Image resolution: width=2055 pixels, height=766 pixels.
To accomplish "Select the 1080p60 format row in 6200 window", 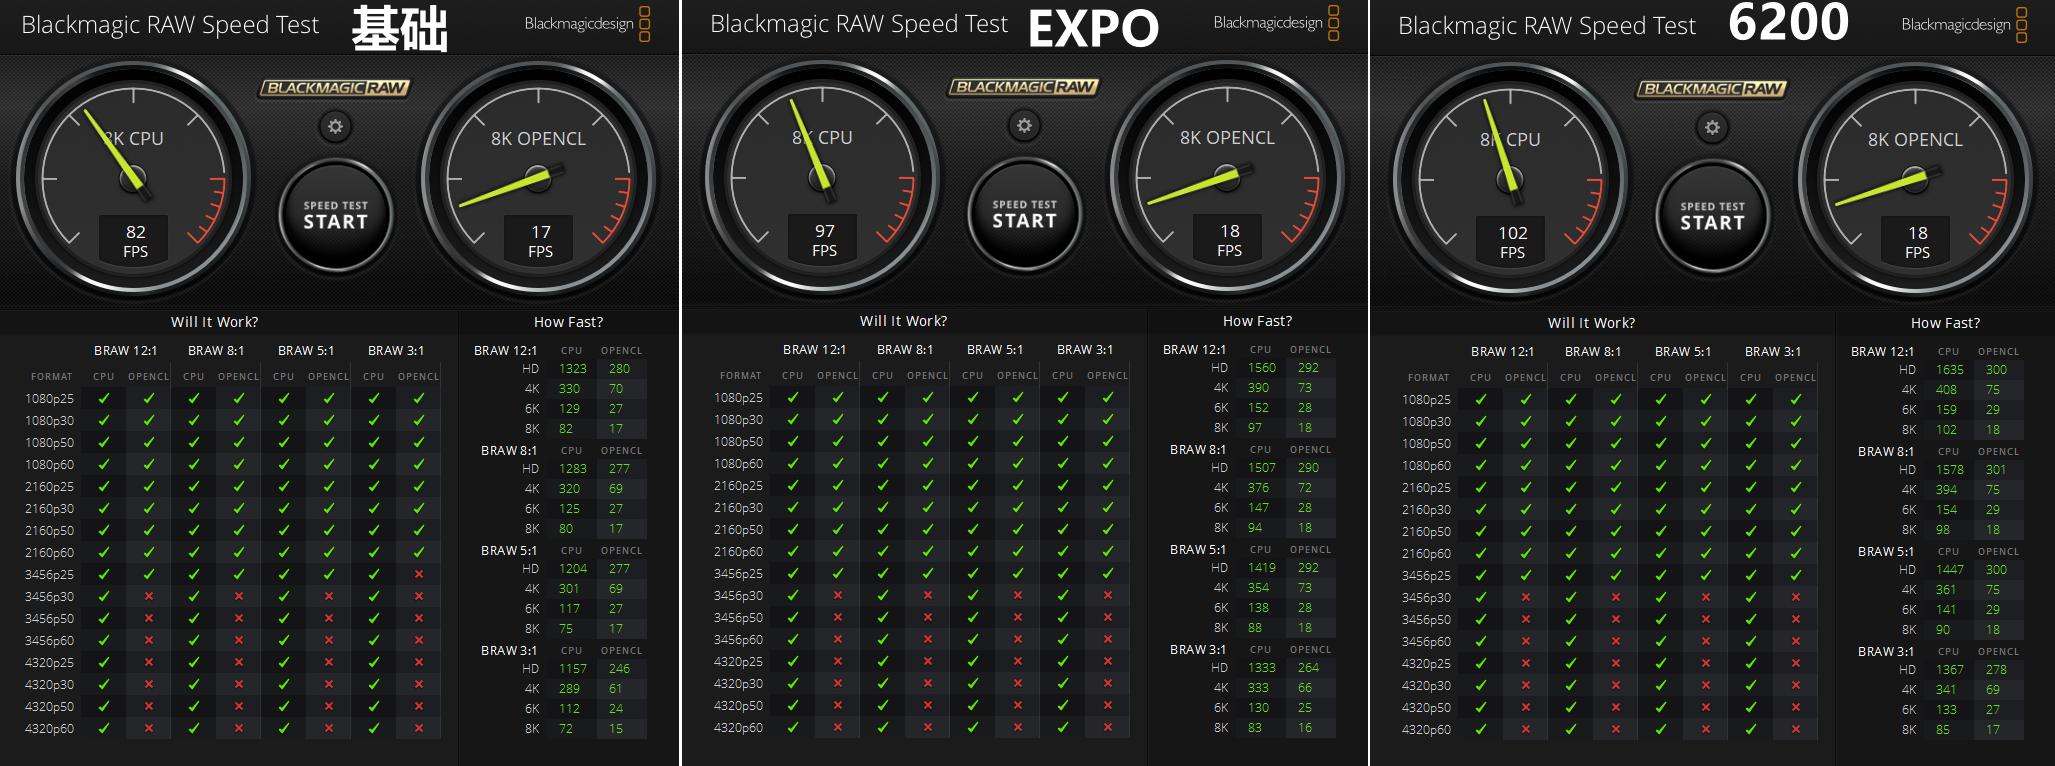I will 1609,465.
